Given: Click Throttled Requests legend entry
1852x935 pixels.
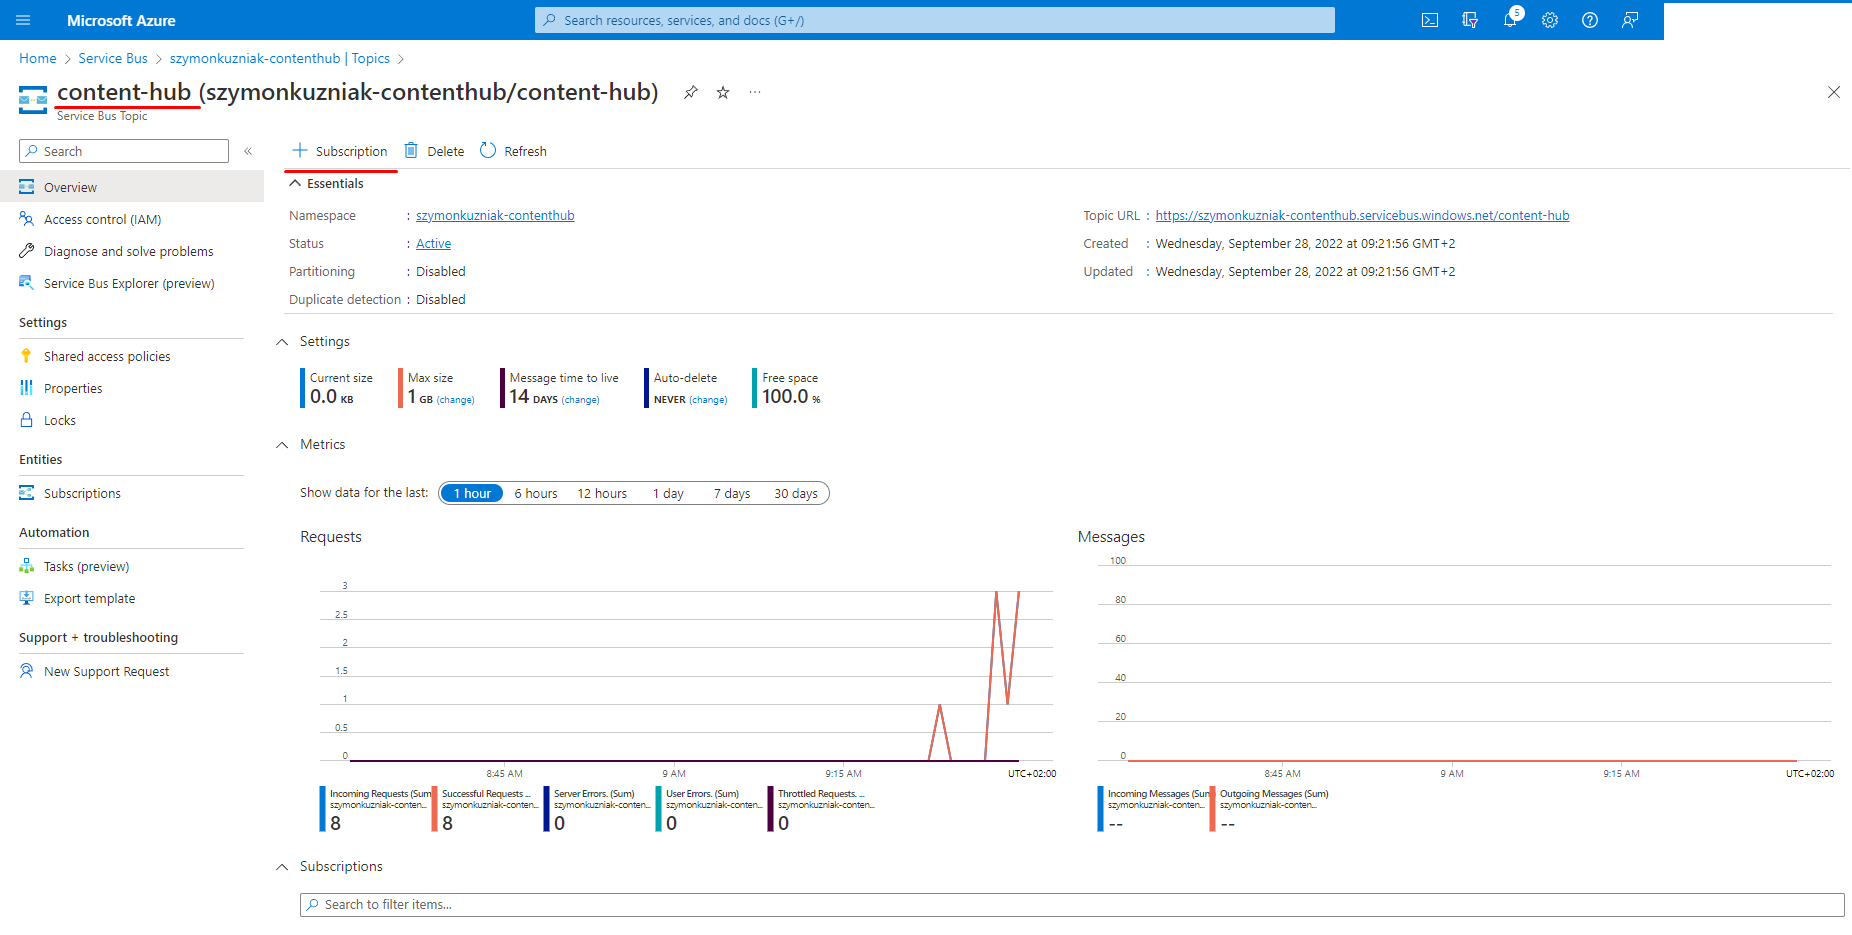Looking at the screenshot, I should (821, 809).
